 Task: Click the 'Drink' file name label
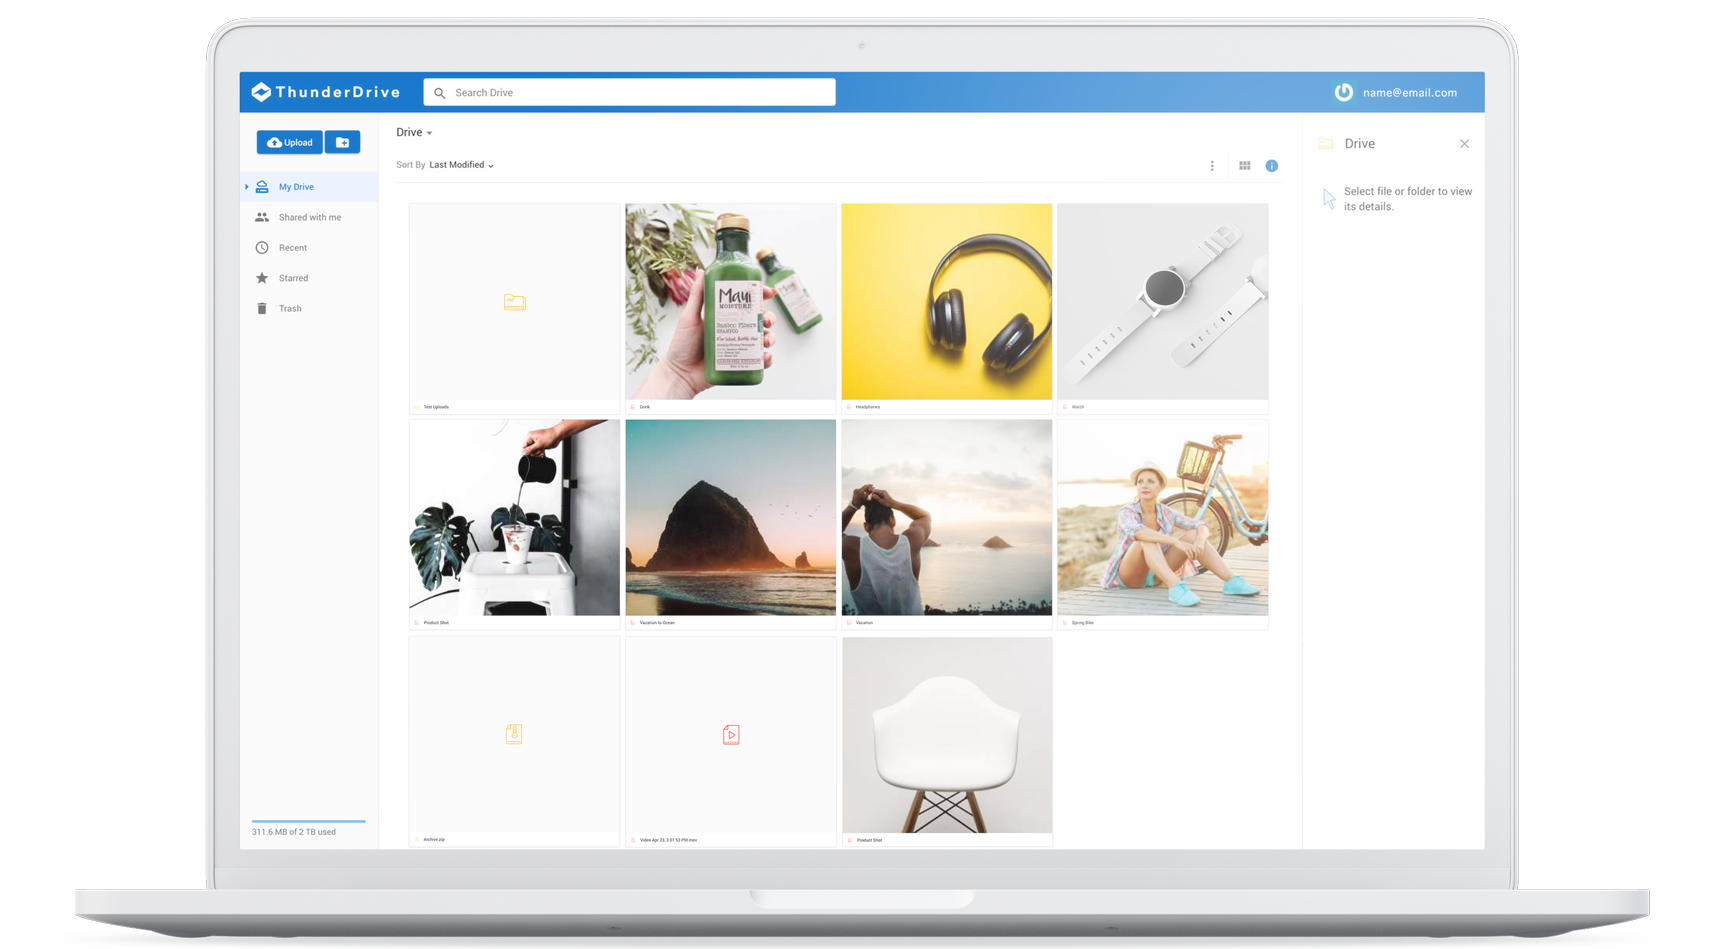pos(645,407)
